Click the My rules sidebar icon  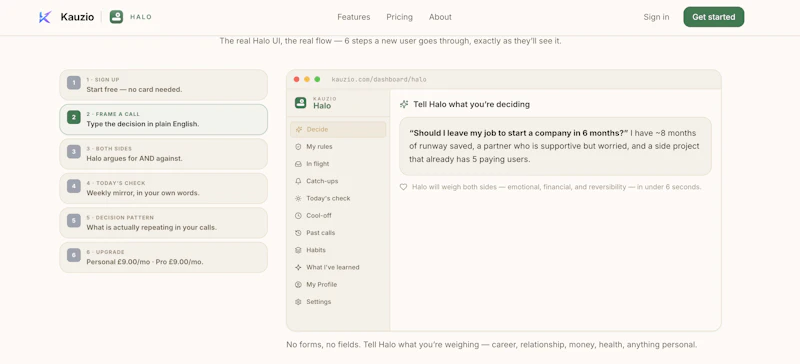click(298, 147)
